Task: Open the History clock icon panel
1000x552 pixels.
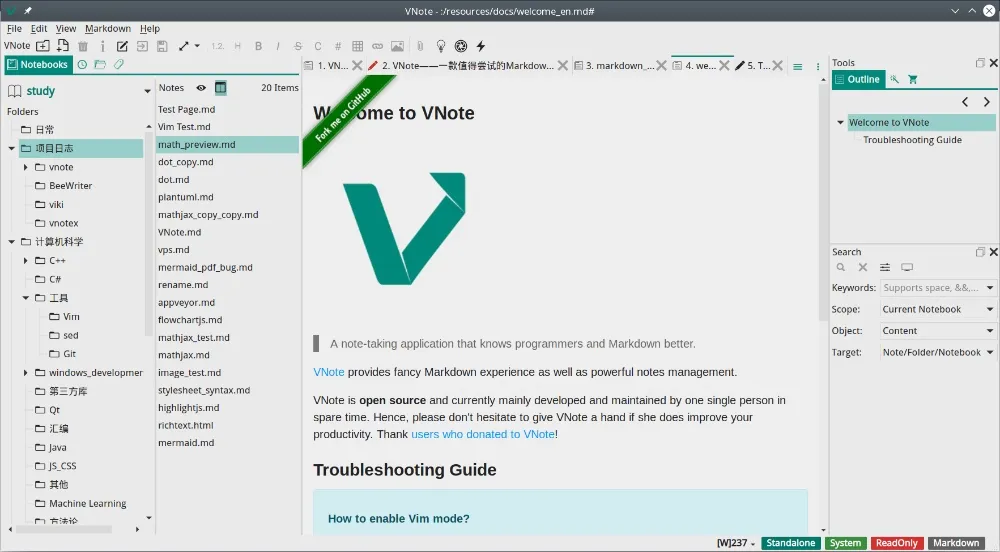Action: 83,65
